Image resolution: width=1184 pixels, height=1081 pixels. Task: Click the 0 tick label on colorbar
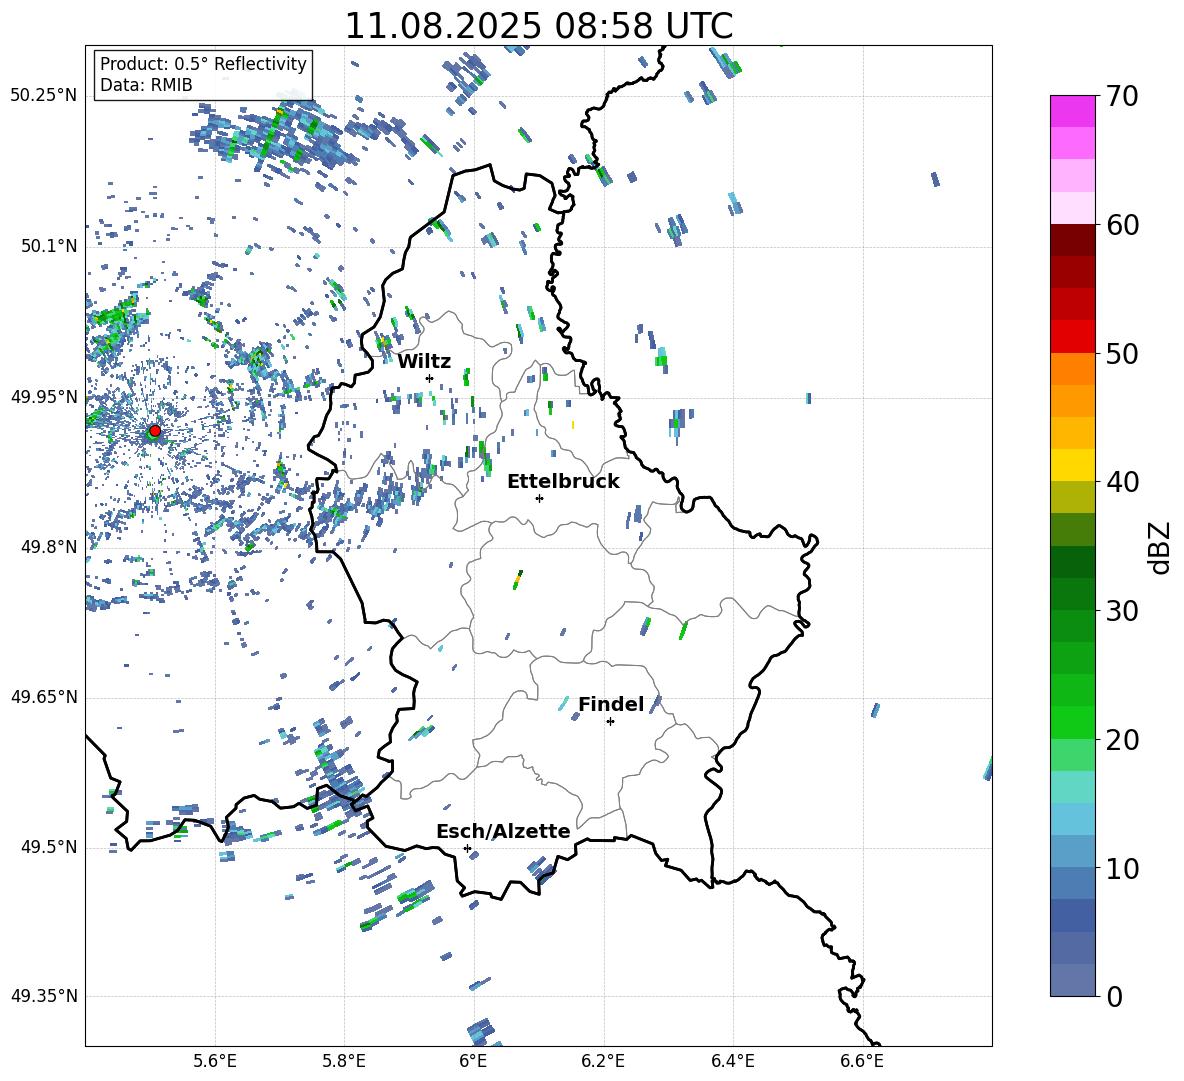(x=1114, y=996)
